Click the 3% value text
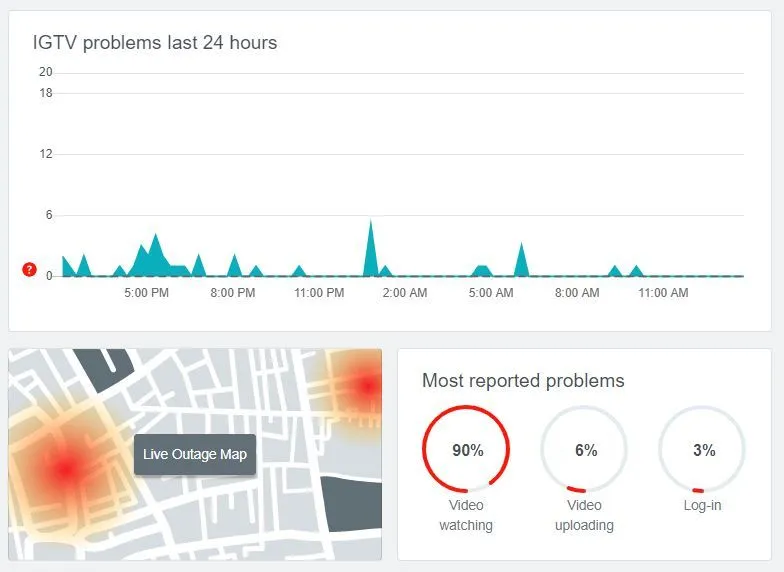The image size is (784, 572). [x=704, y=450]
